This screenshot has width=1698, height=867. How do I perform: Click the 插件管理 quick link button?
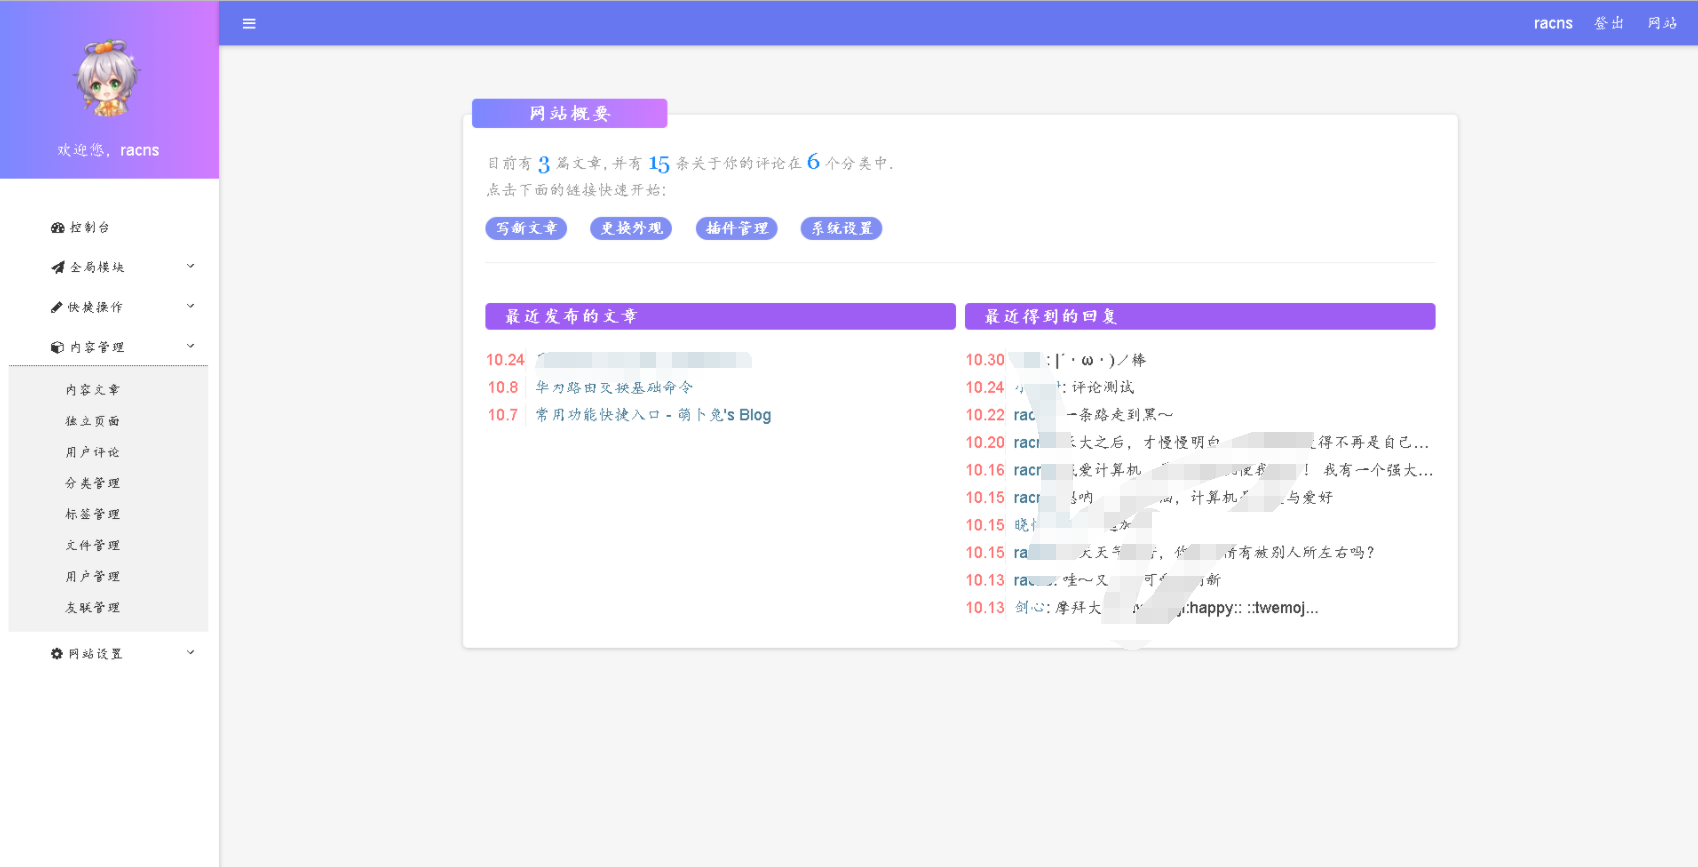pos(737,228)
